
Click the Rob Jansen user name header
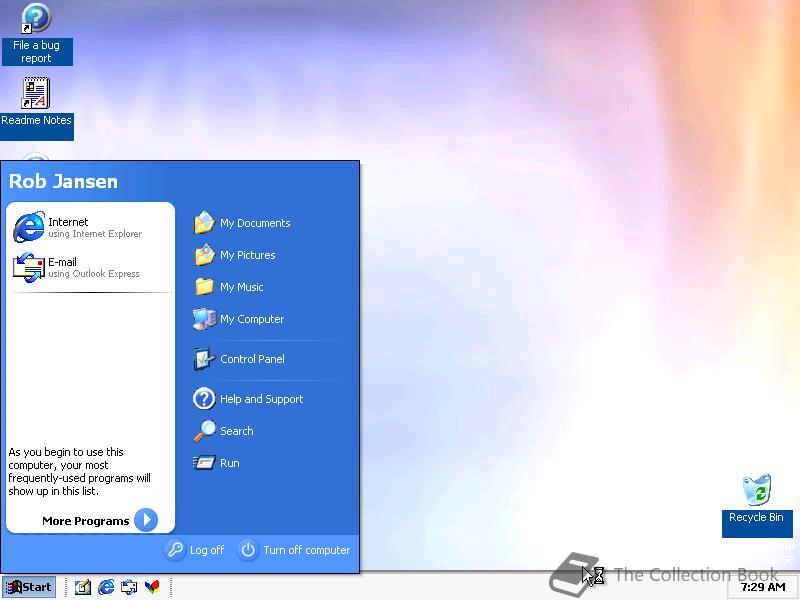click(x=63, y=181)
